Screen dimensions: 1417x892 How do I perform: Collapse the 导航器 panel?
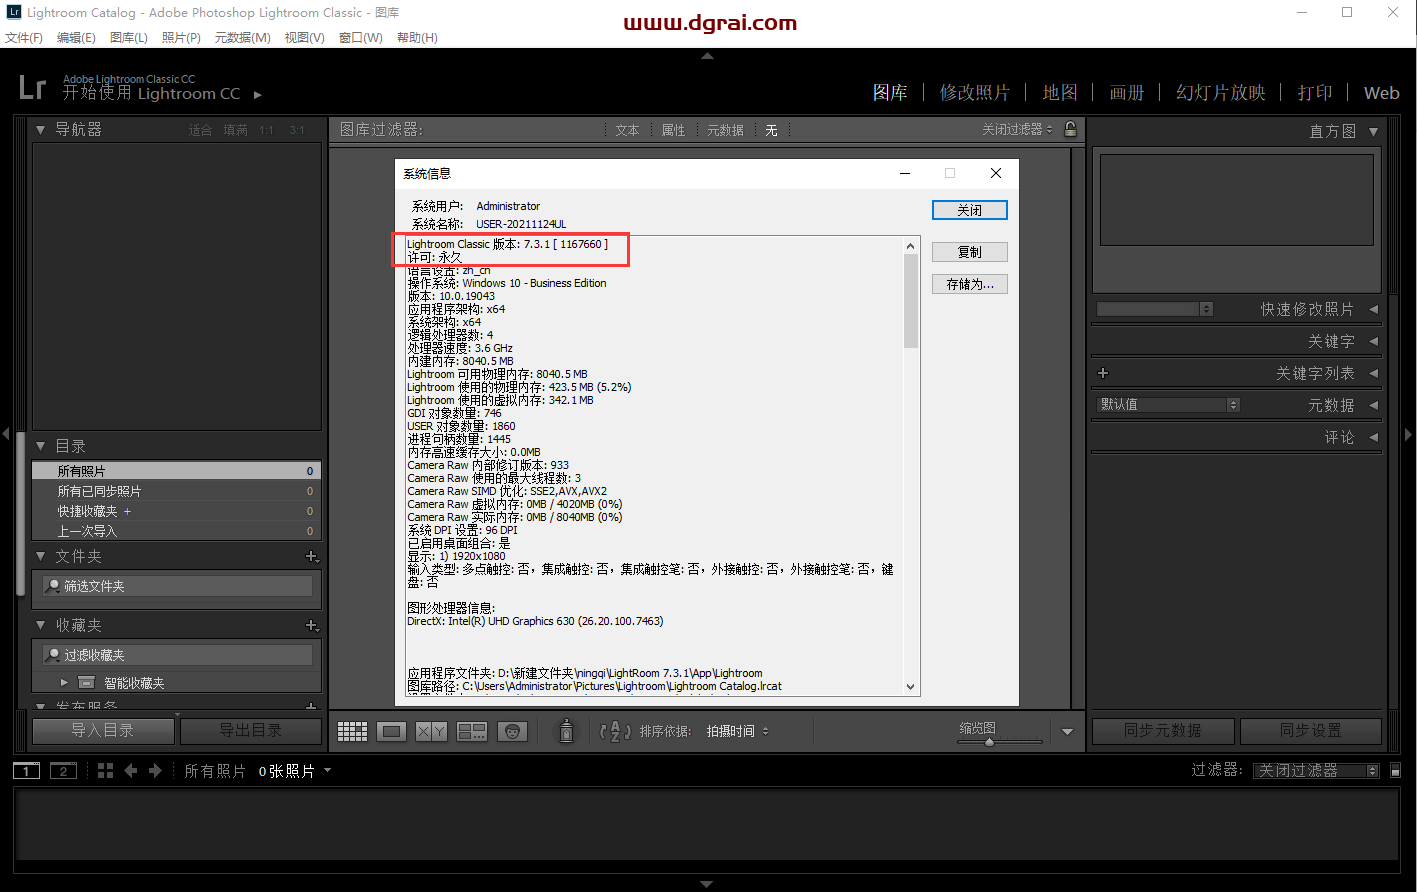[41, 129]
